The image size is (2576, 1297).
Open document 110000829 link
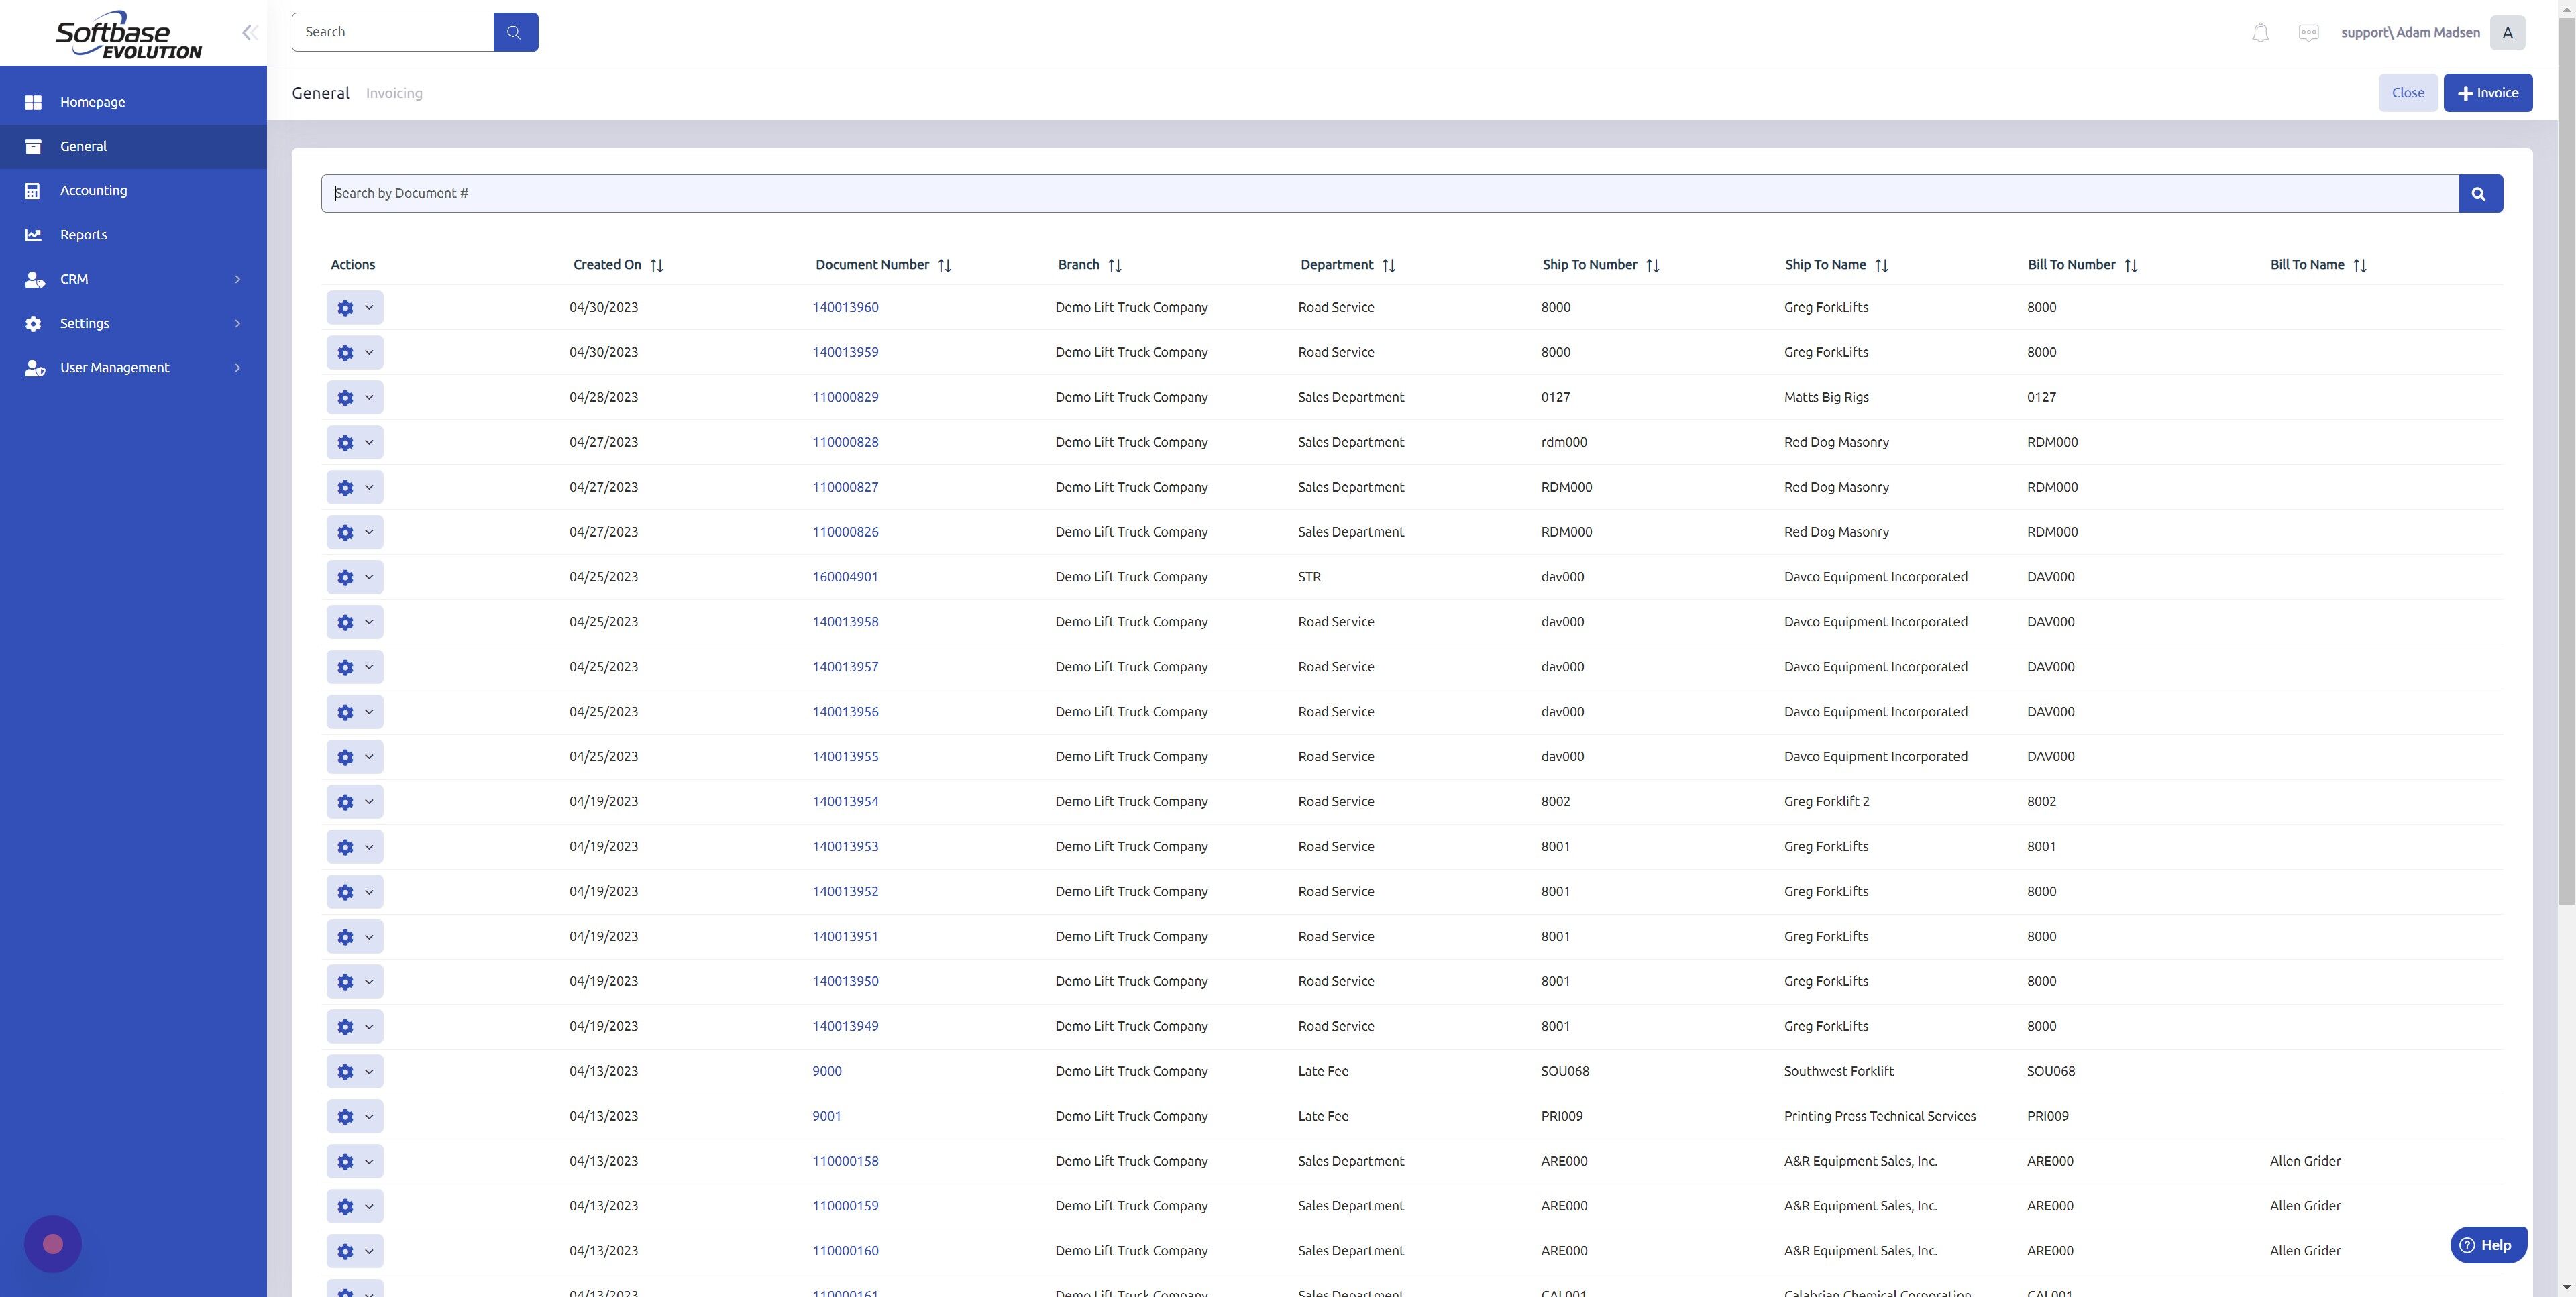click(845, 397)
